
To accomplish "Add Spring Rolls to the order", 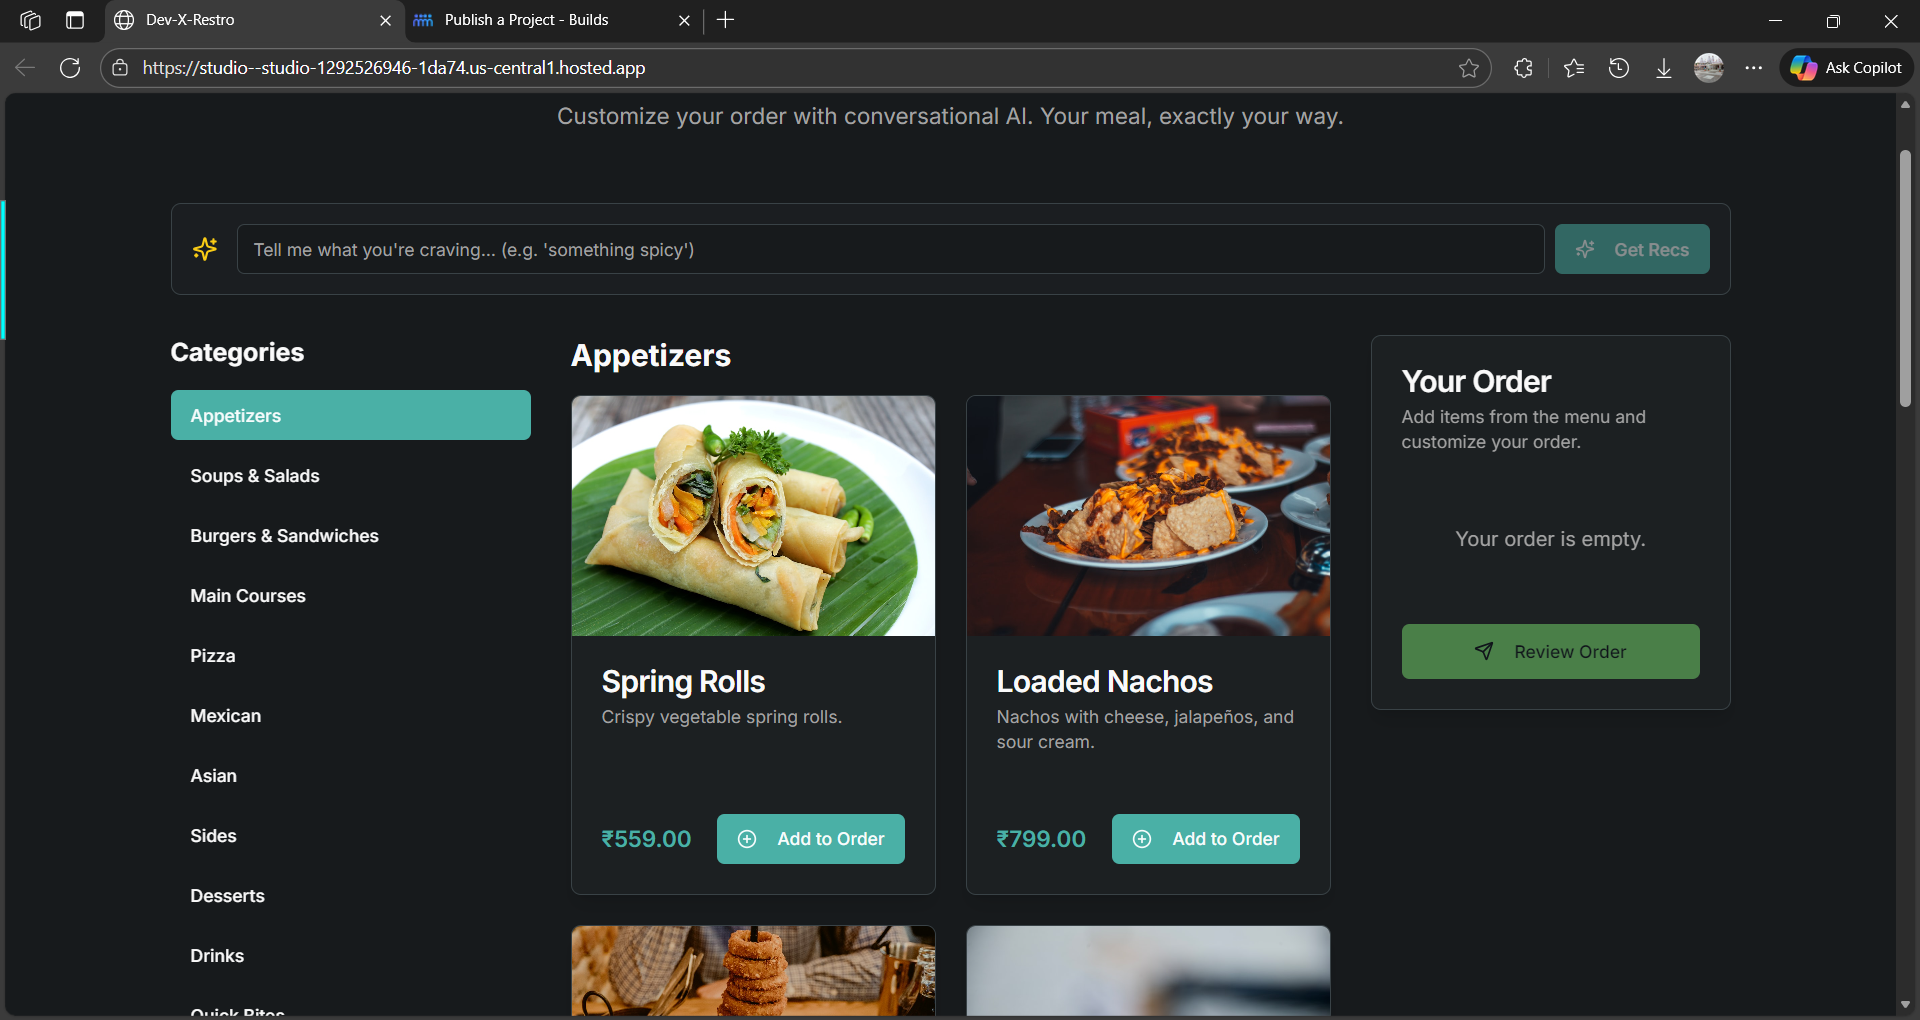I will [x=811, y=839].
